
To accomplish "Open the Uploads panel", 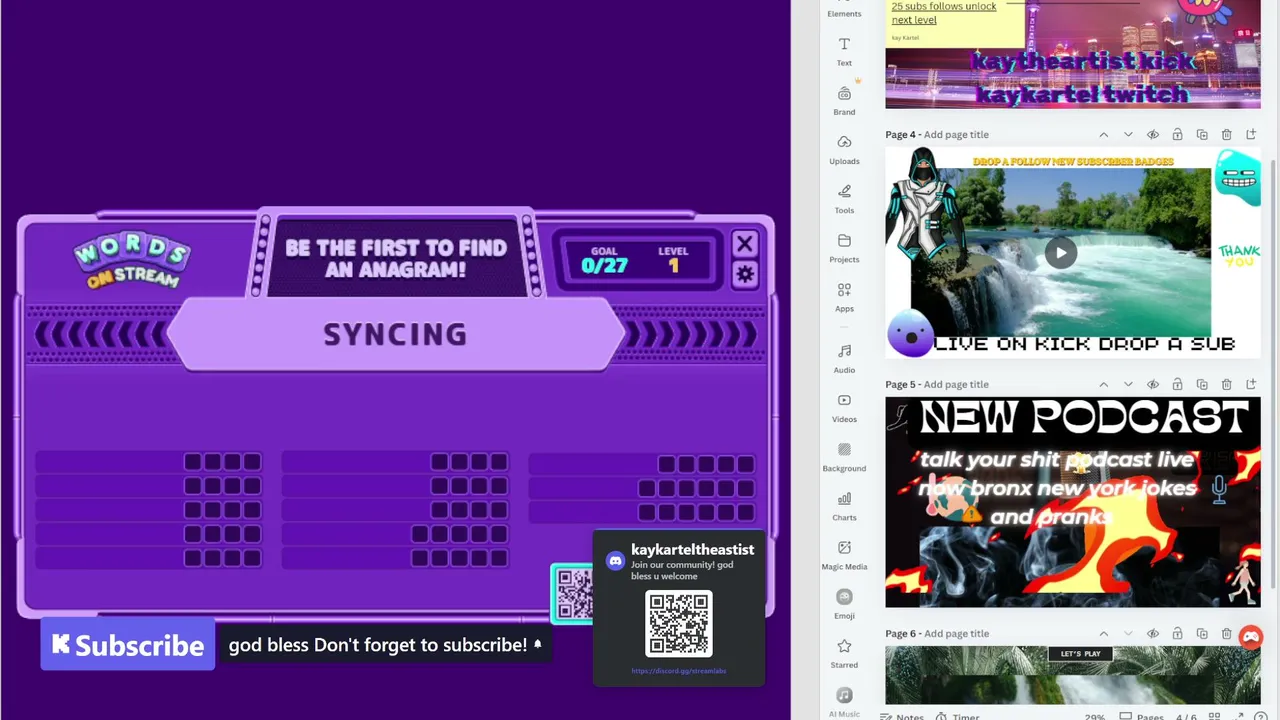I will (x=844, y=150).
